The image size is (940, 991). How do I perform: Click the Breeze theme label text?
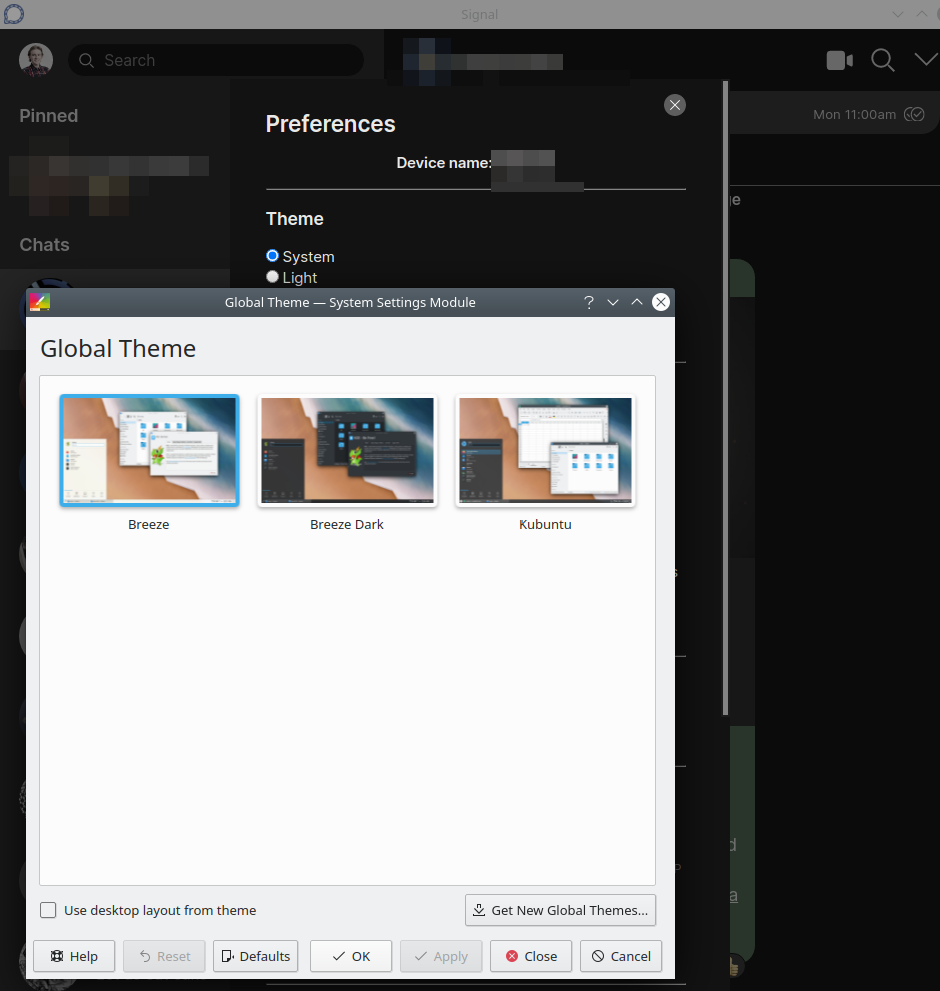click(x=149, y=525)
